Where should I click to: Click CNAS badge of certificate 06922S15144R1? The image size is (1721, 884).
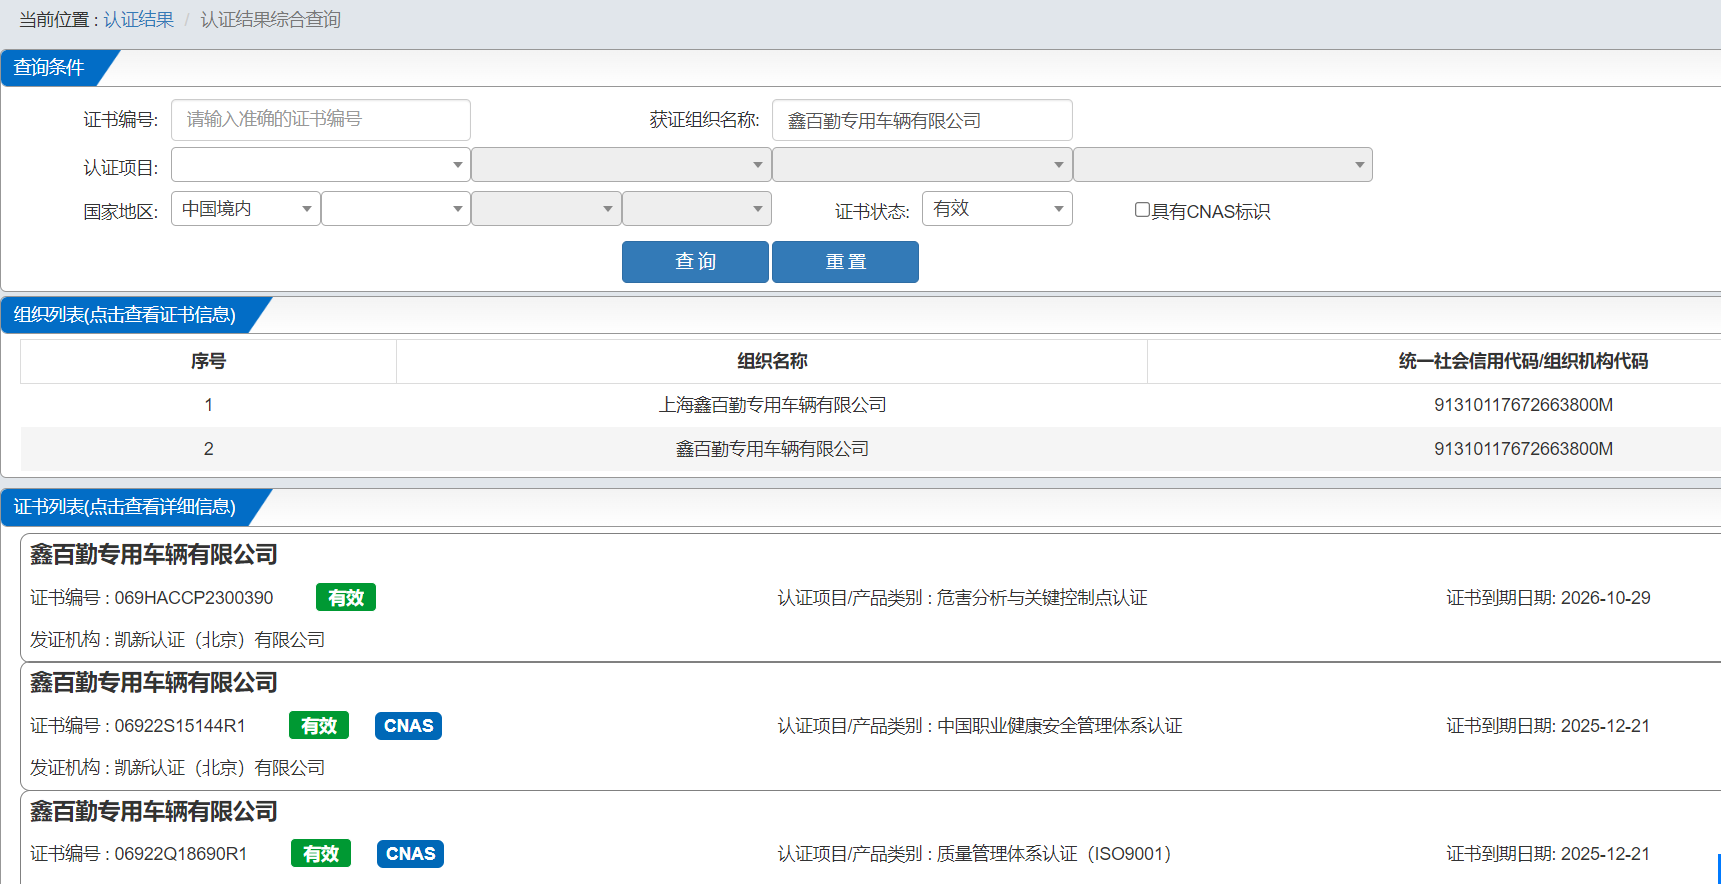point(408,726)
